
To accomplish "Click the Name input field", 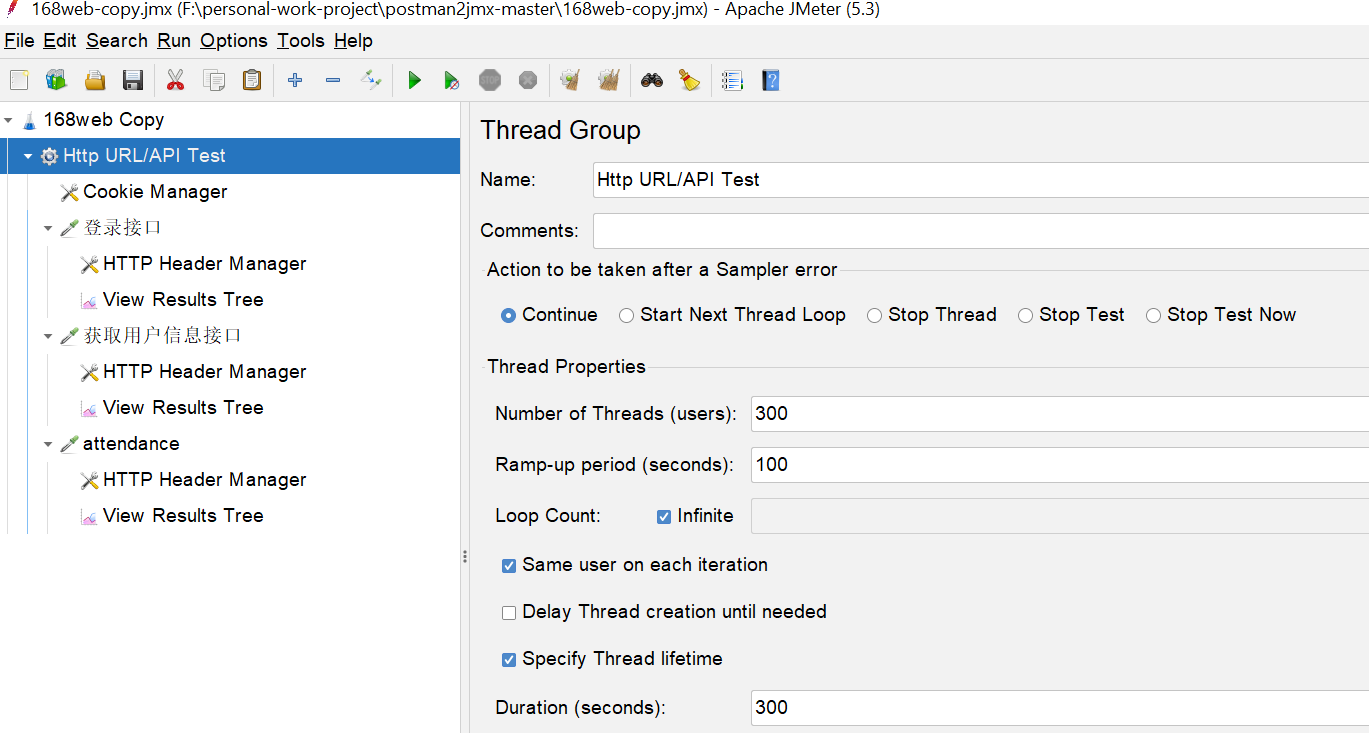I will [981, 180].
